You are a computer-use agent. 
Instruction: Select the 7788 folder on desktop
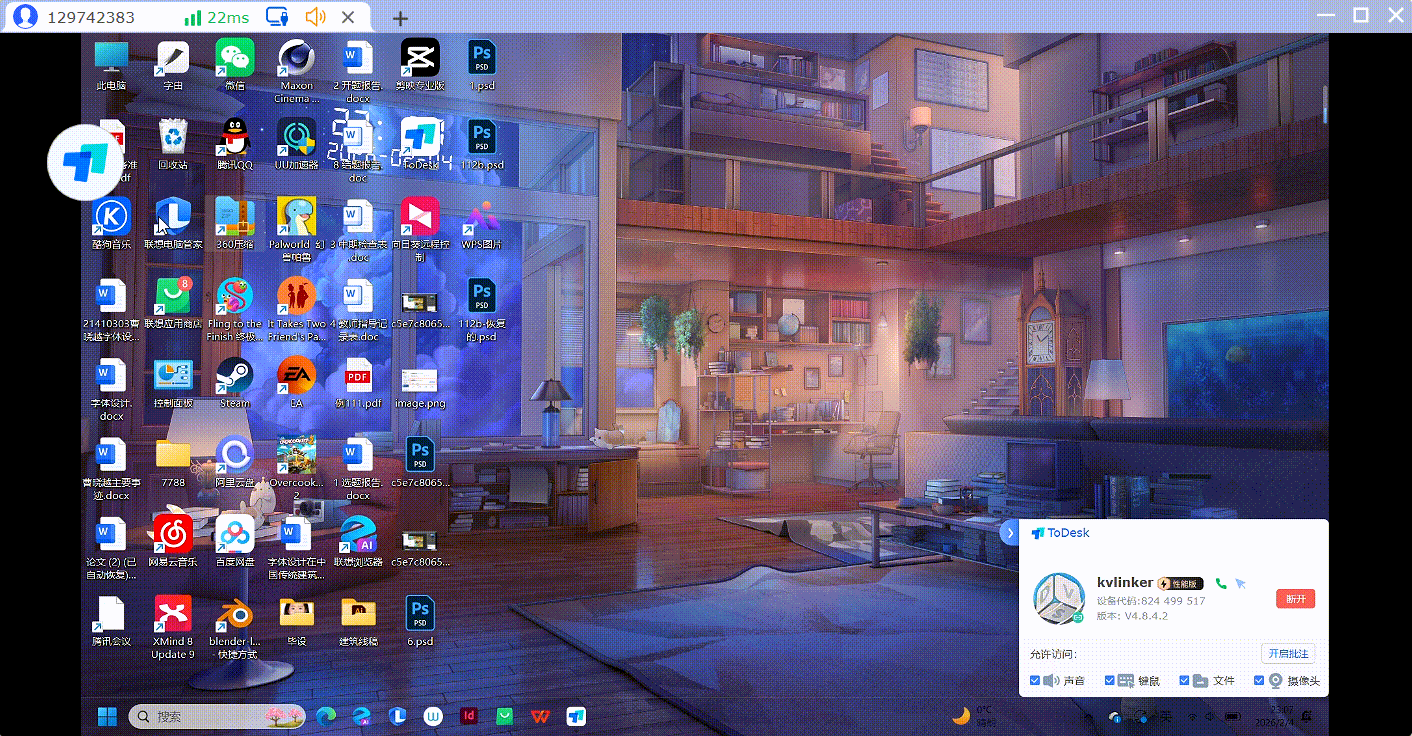point(173,461)
